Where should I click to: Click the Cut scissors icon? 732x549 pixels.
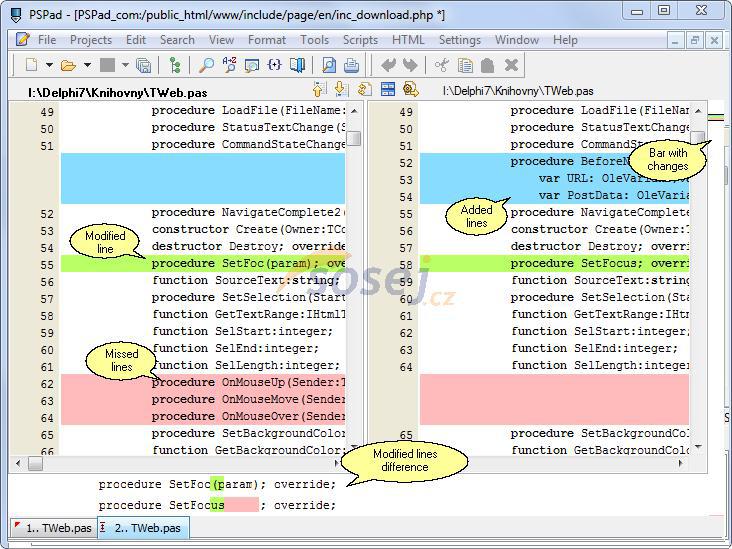441,65
